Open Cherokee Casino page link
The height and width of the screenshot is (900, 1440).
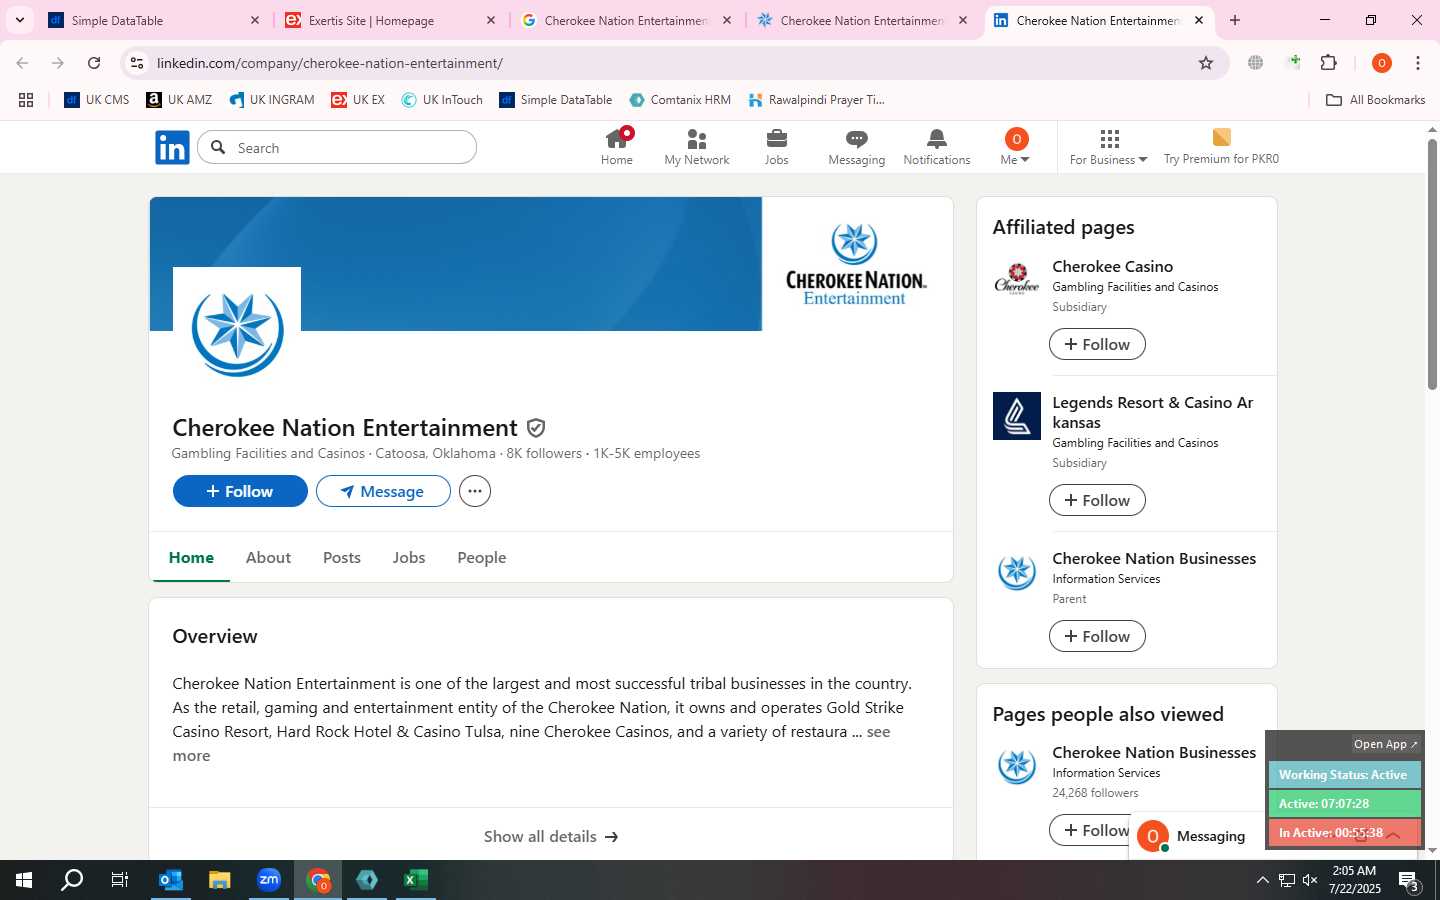pyautogui.click(x=1112, y=266)
